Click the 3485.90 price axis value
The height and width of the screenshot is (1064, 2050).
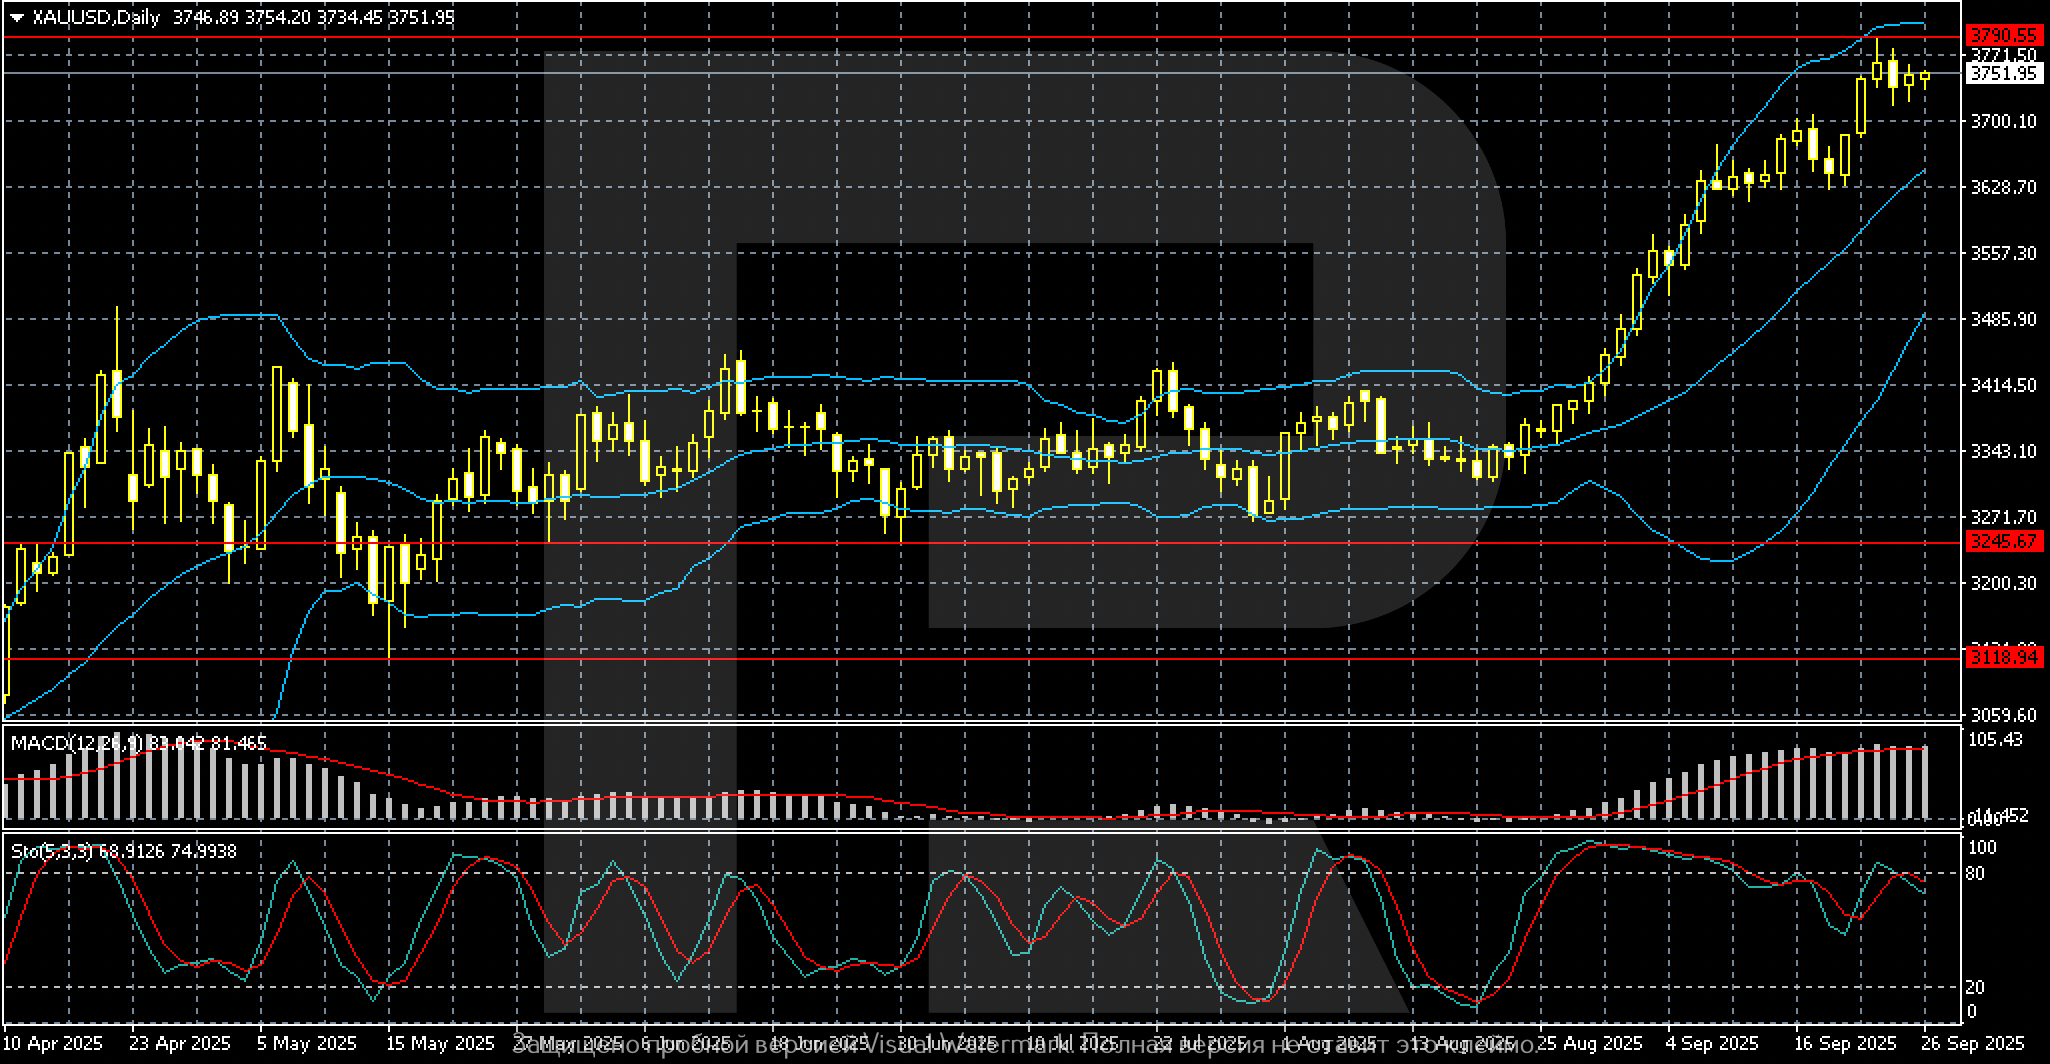tap(2002, 319)
